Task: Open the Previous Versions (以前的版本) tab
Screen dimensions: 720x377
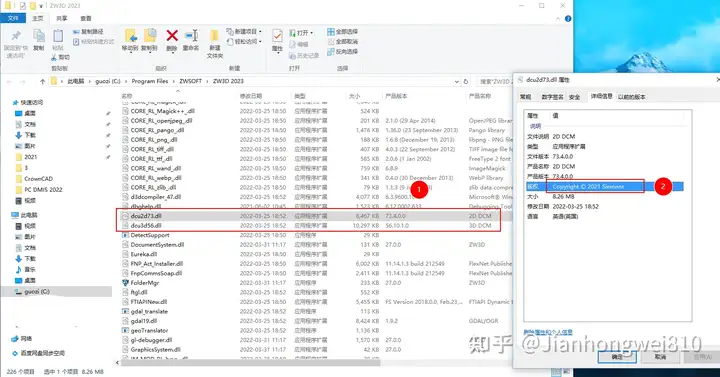Action: tap(631, 97)
